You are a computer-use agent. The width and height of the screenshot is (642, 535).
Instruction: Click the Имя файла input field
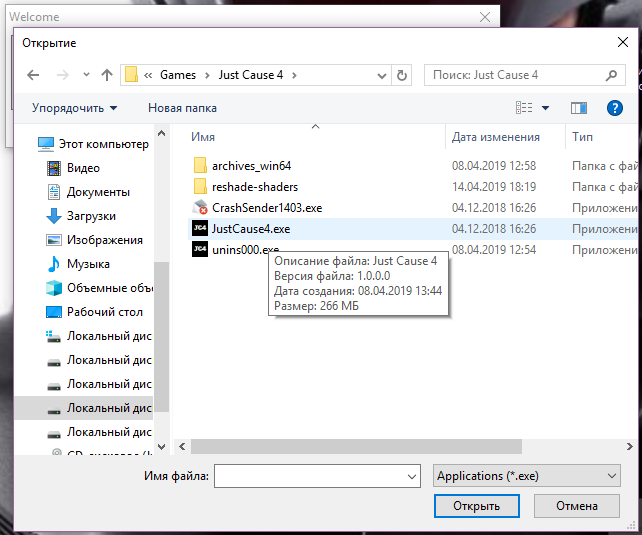(317, 476)
